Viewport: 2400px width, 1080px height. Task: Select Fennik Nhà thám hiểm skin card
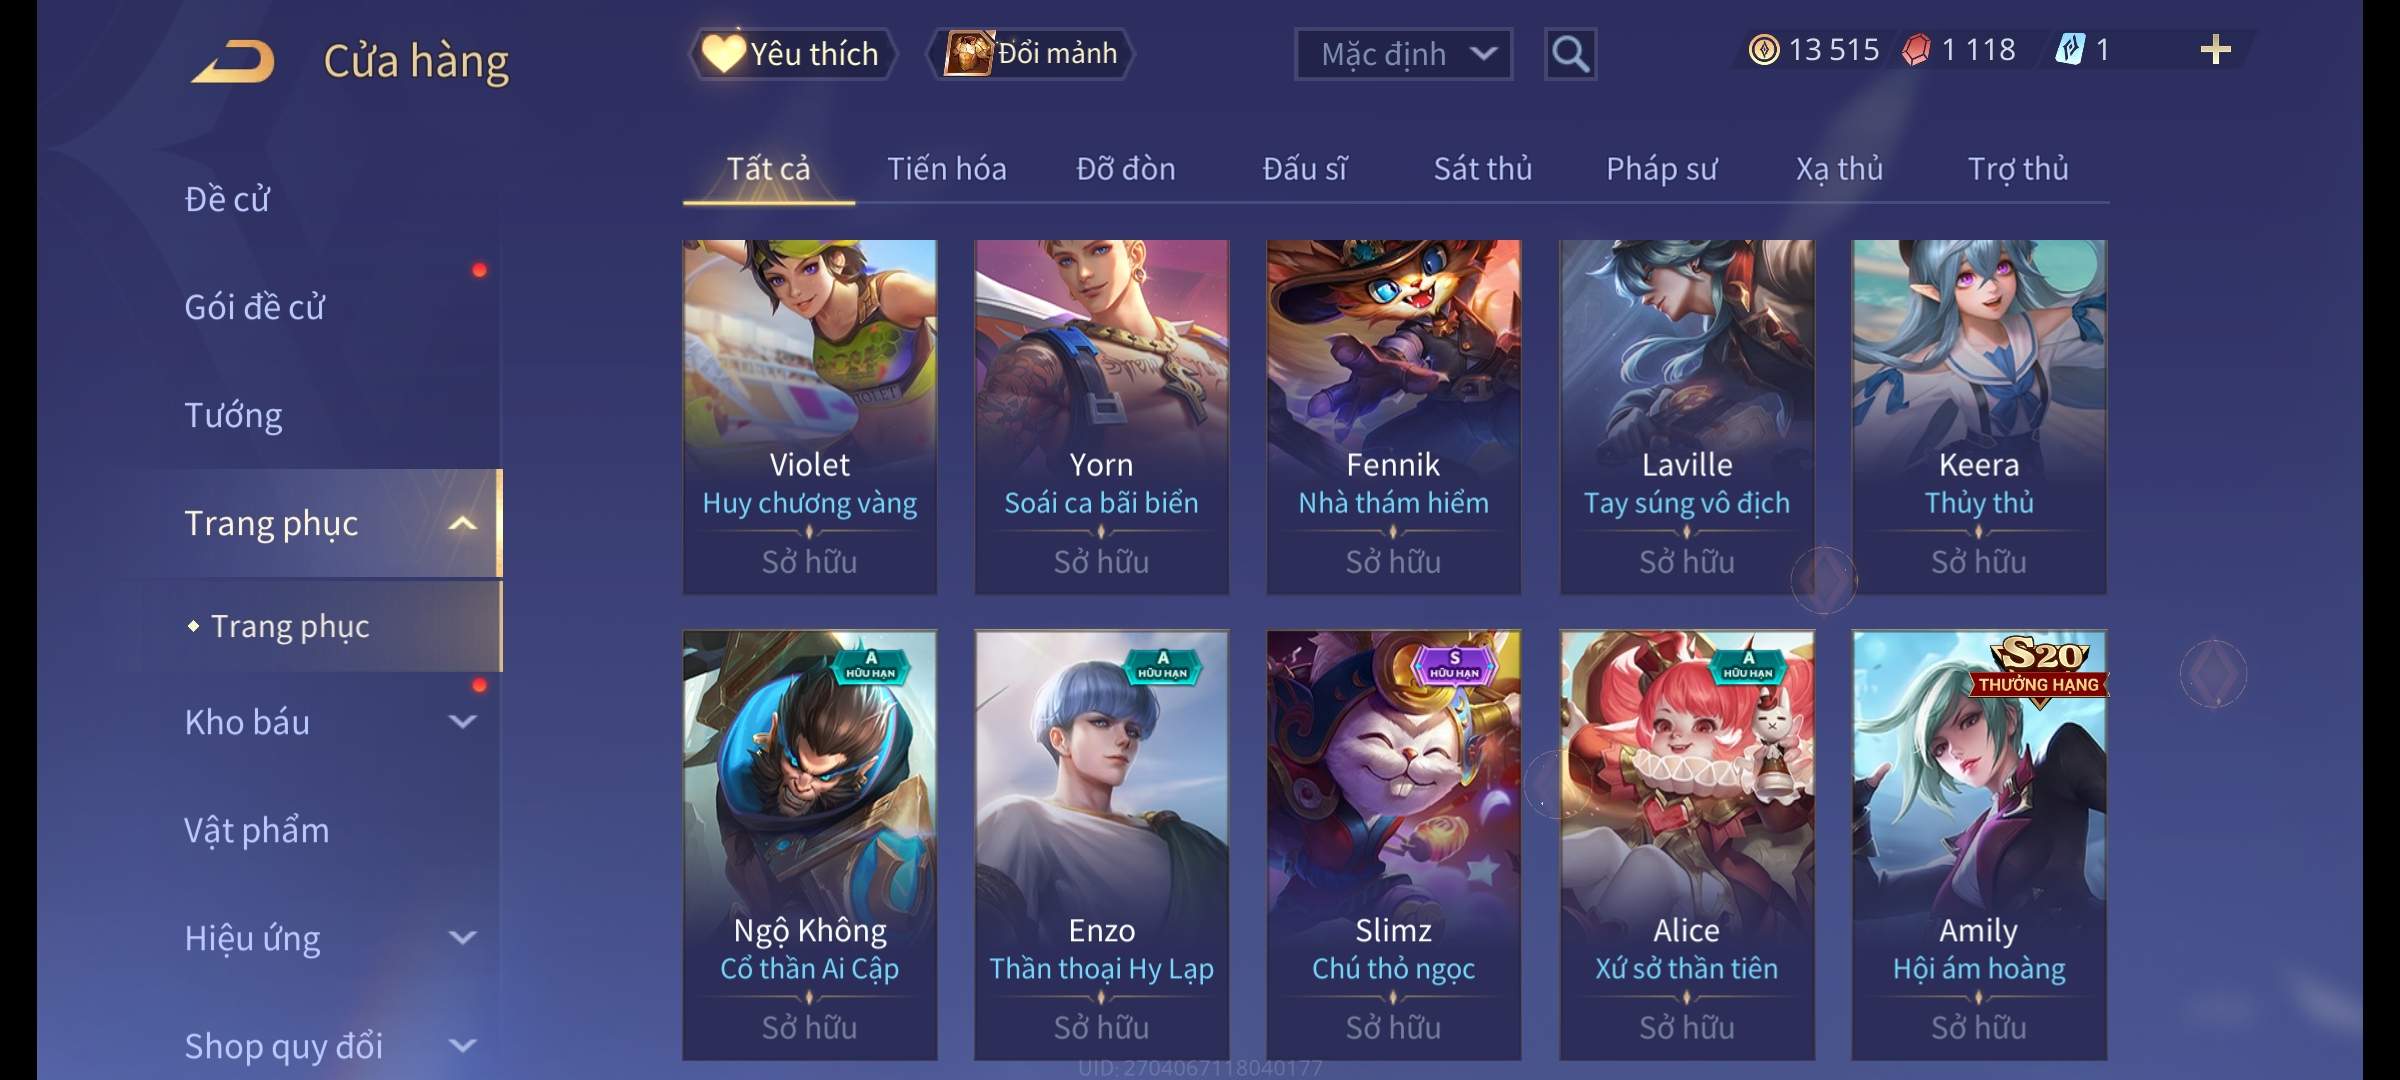[1394, 417]
